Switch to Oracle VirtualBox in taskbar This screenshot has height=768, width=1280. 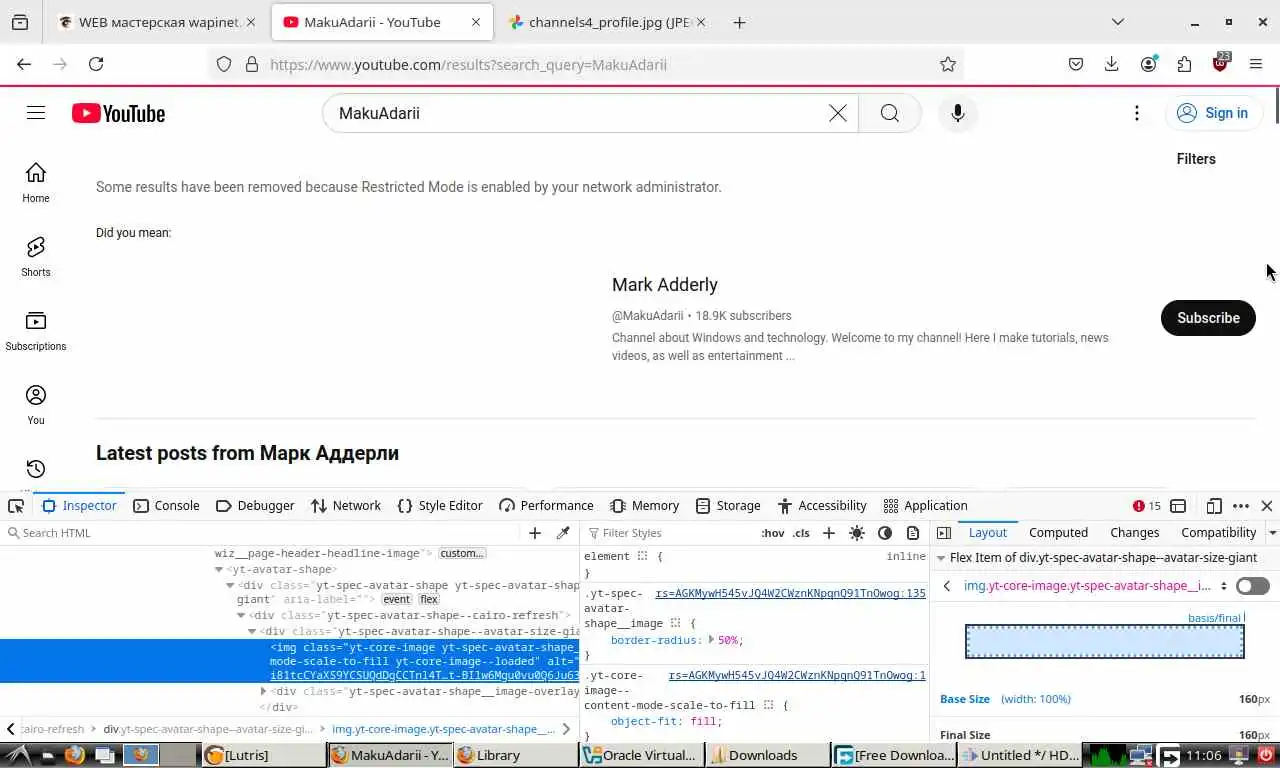pyautogui.click(x=641, y=755)
